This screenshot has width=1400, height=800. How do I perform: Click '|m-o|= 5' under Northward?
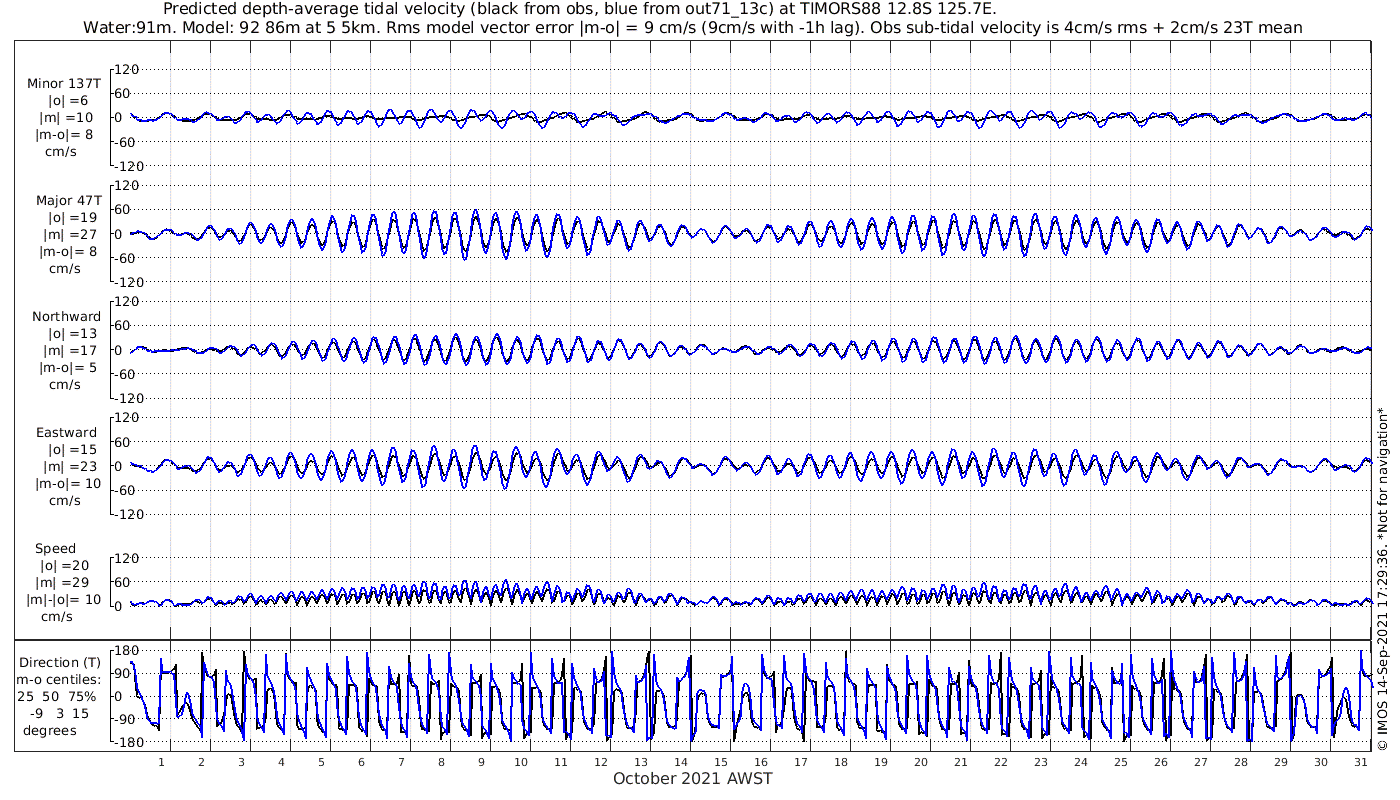[68, 368]
